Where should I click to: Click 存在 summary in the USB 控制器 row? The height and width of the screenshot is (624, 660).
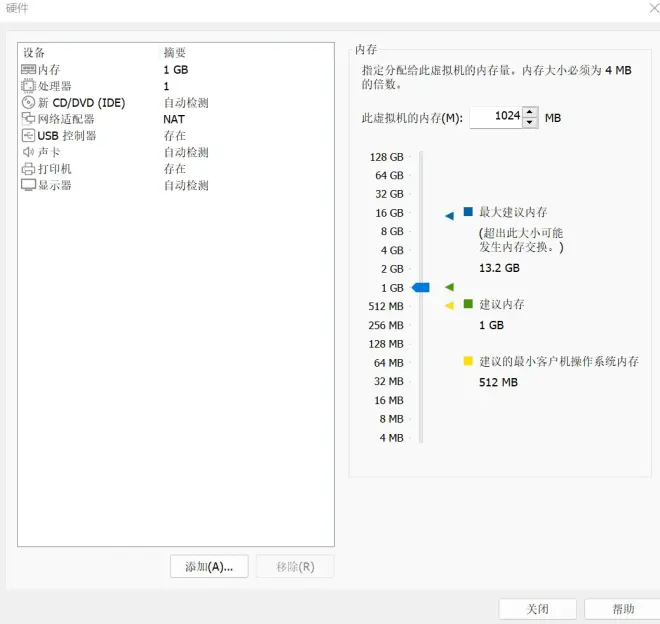[175, 136]
